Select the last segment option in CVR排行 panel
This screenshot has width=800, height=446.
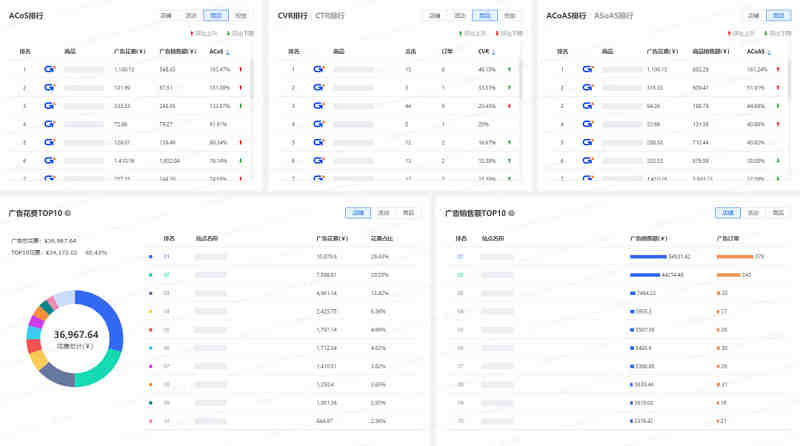tap(510, 16)
